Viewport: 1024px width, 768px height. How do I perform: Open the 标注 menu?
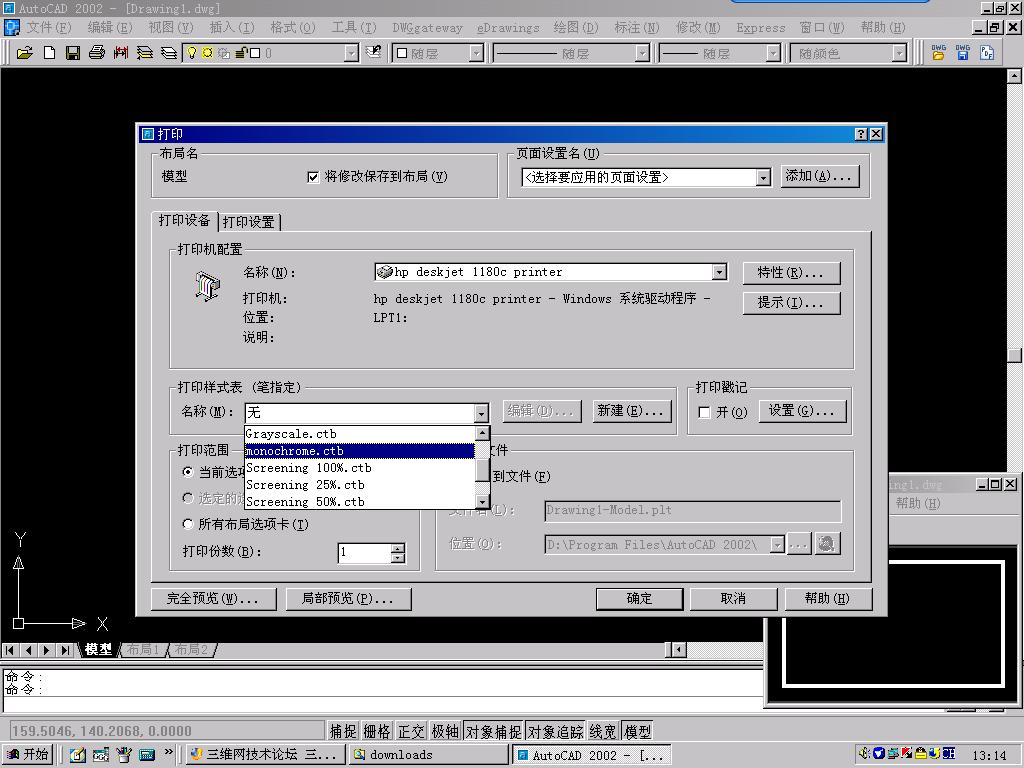pyautogui.click(x=637, y=27)
